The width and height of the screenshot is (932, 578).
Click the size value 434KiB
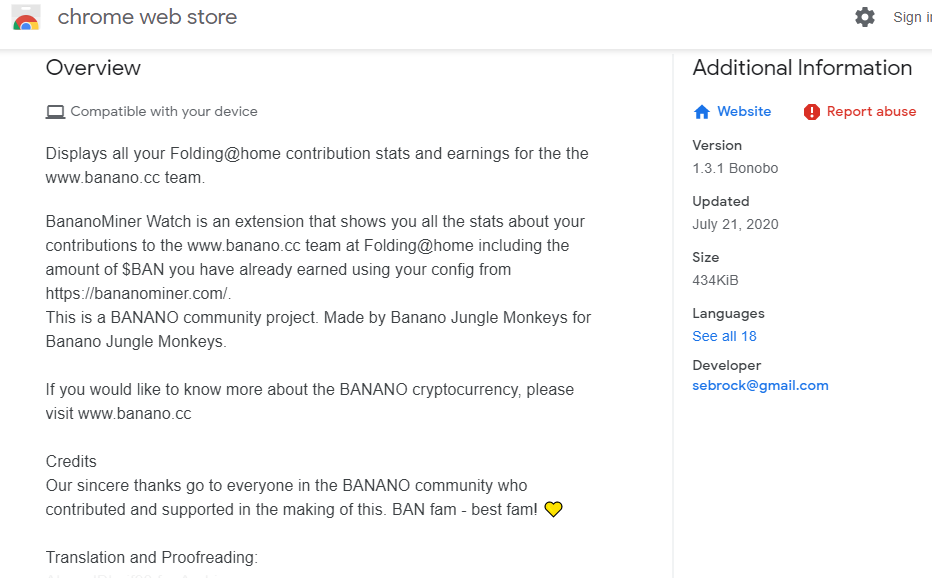715,280
